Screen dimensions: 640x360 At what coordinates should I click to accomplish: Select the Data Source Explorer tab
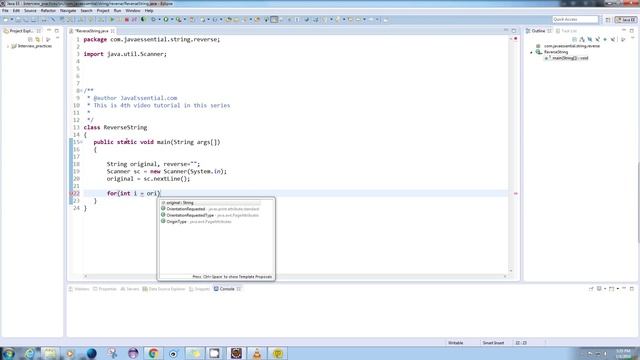point(164,289)
